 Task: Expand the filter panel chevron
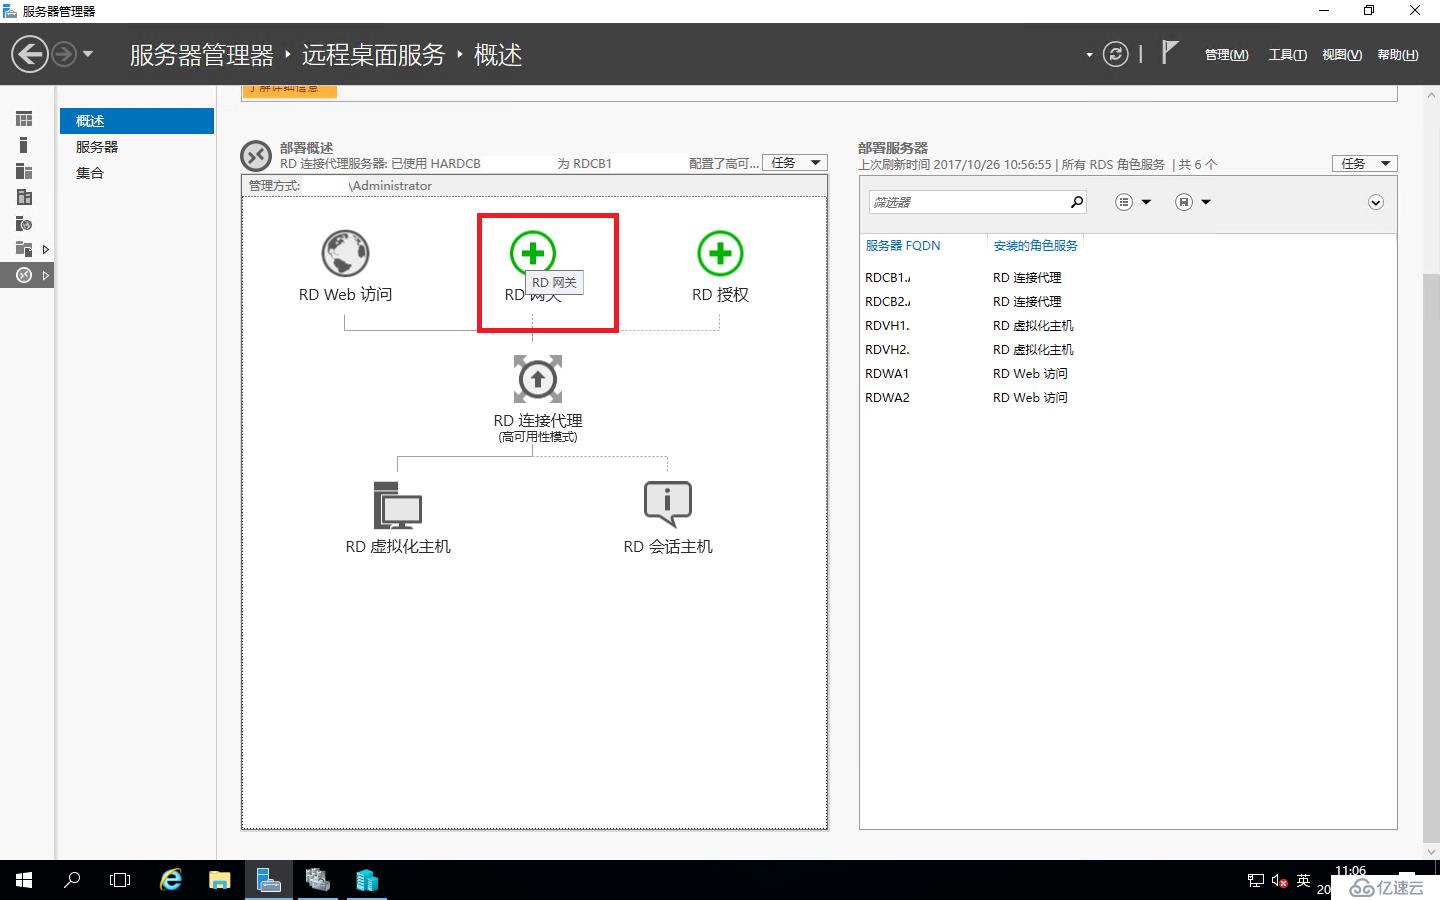coord(1376,202)
